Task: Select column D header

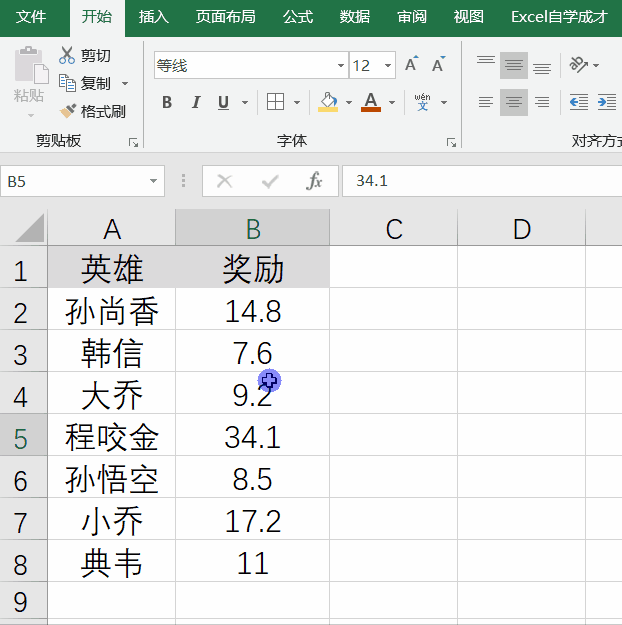Action: point(522,228)
